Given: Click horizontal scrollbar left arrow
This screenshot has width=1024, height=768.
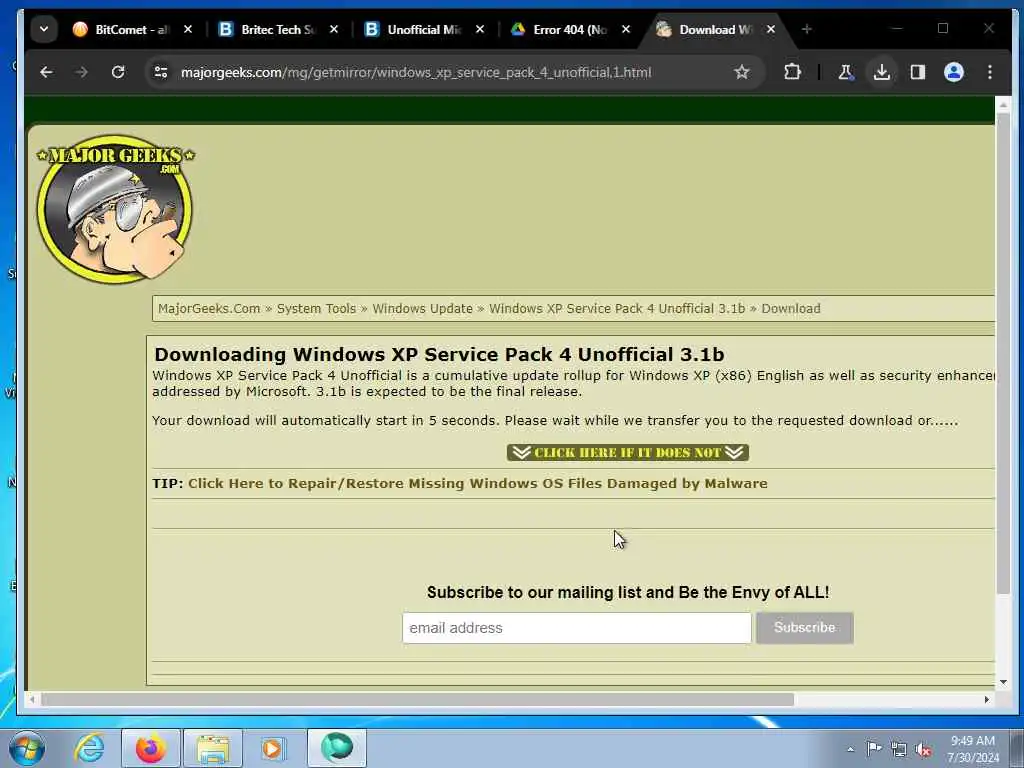Looking at the screenshot, I should click(x=32, y=699).
